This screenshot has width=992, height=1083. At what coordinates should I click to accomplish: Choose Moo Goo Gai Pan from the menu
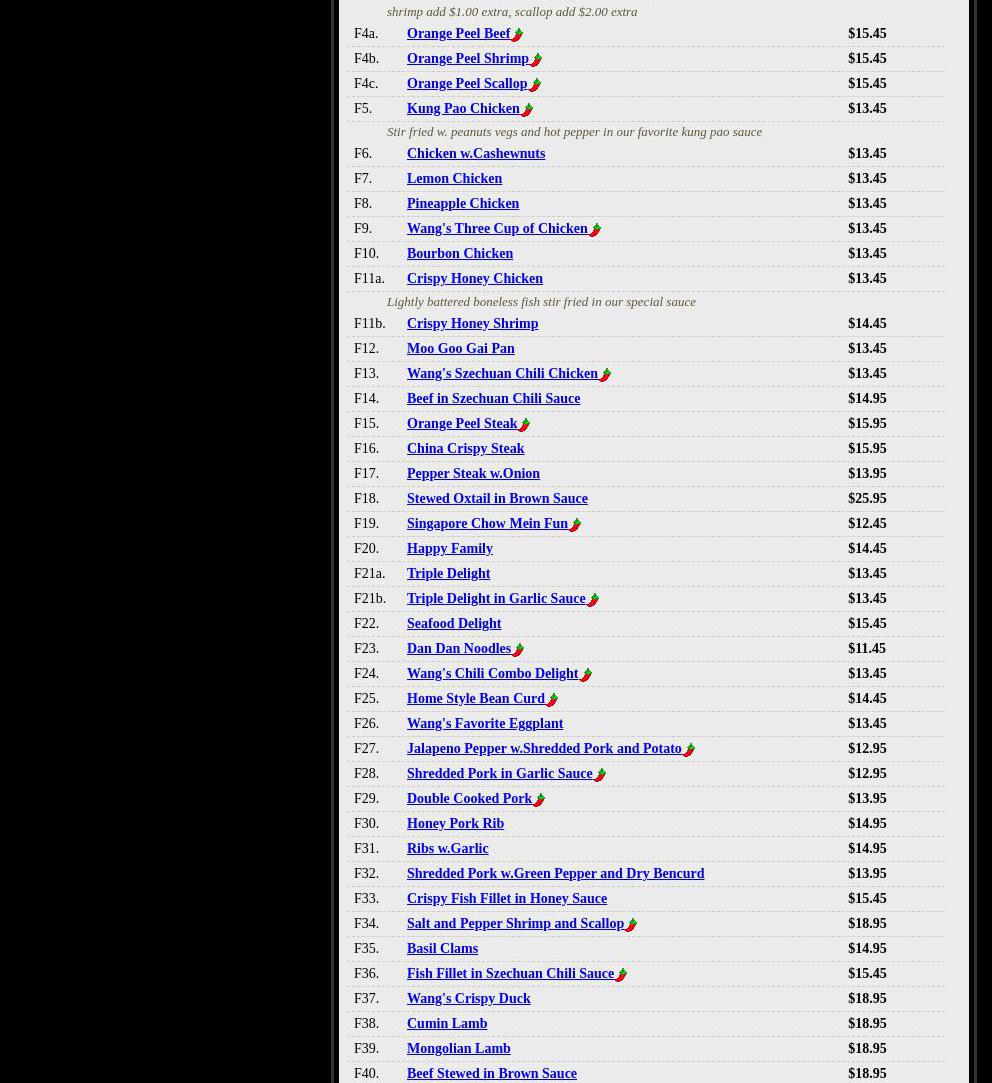[x=460, y=348]
